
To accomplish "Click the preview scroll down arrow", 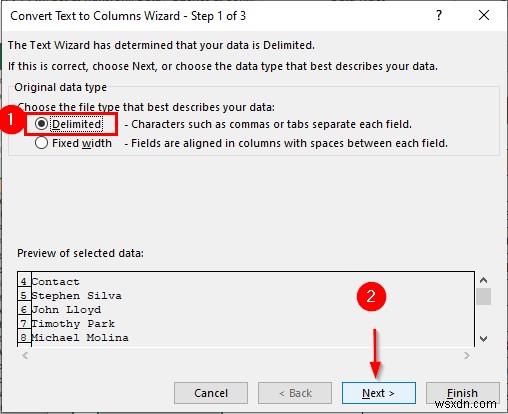I will pos(483,339).
